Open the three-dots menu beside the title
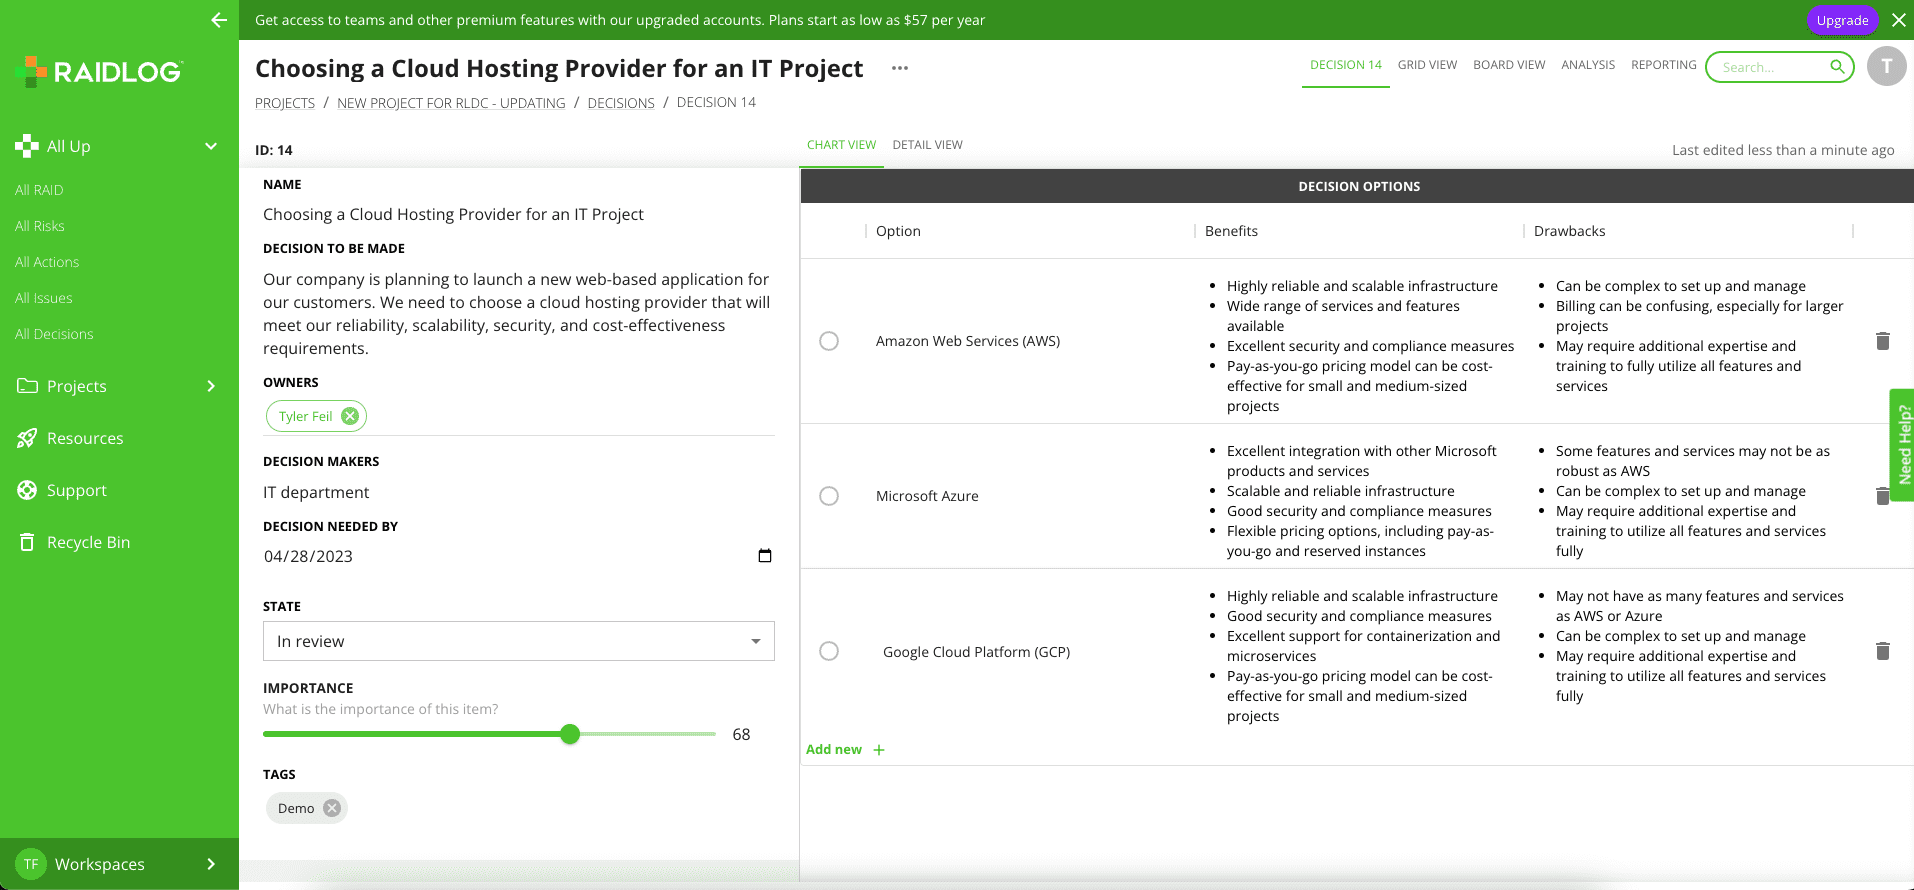 [900, 68]
